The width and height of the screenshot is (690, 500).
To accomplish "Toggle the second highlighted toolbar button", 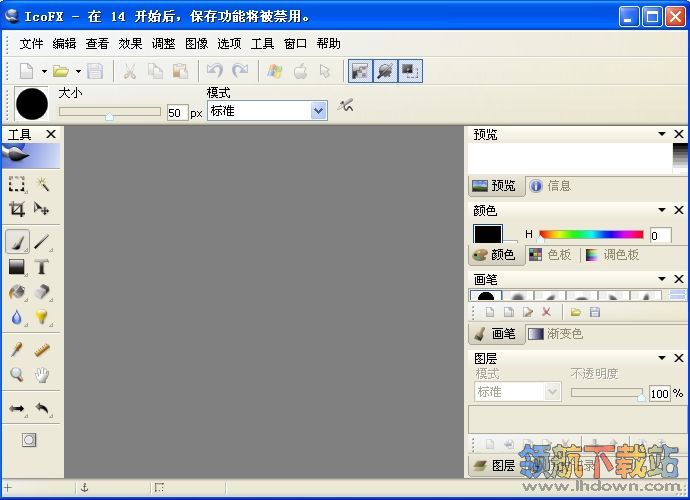I will coord(385,71).
